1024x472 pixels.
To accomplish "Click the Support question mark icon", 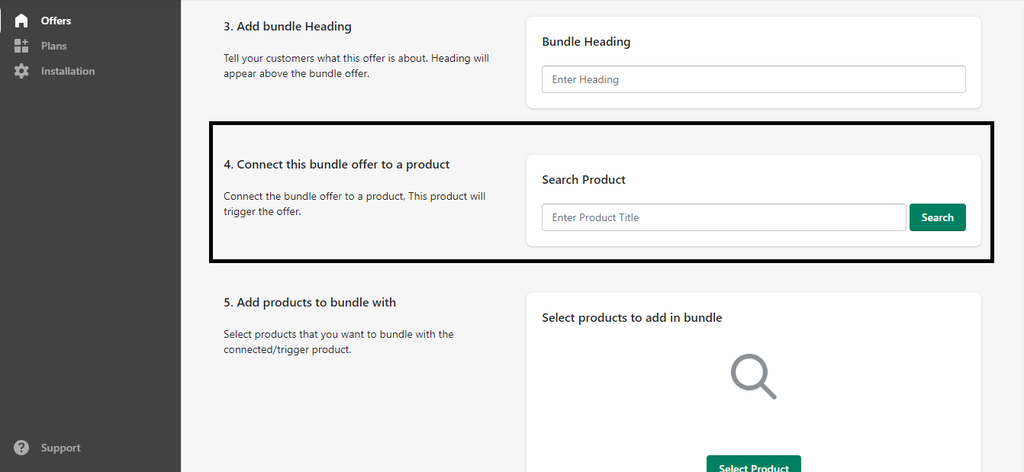I will click(x=21, y=448).
